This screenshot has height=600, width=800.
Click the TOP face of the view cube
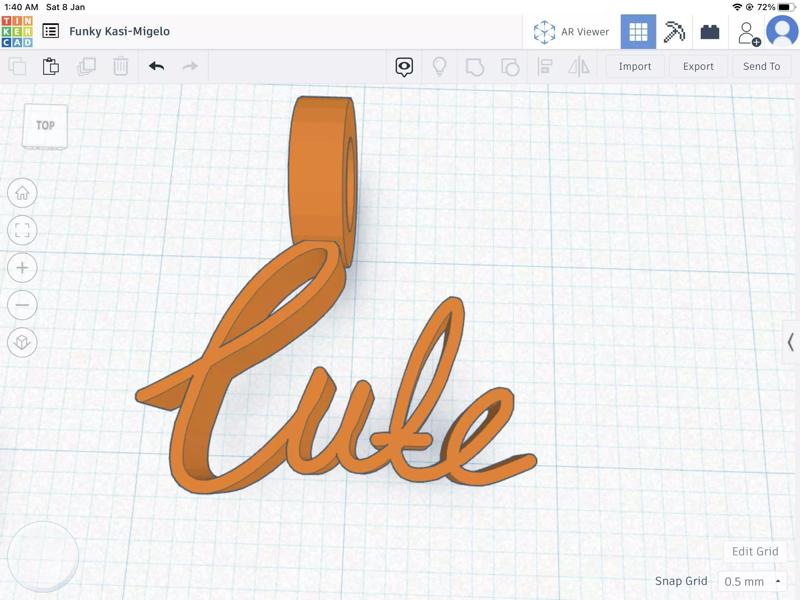tap(45, 125)
